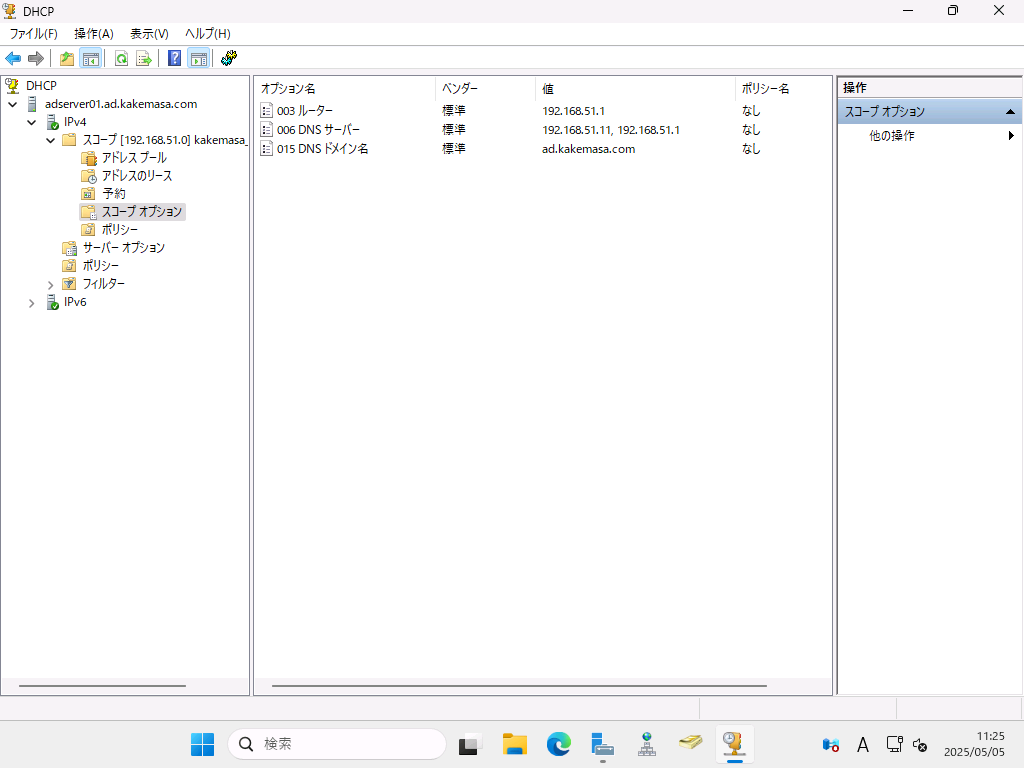1024x768 pixels.
Task: Click the DHCP app icon in taskbar
Action: point(735,744)
